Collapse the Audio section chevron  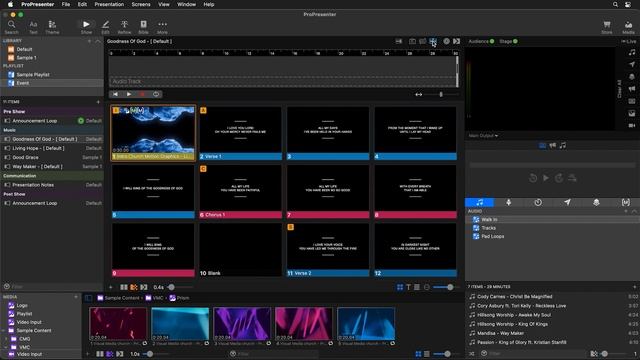click(634, 211)
